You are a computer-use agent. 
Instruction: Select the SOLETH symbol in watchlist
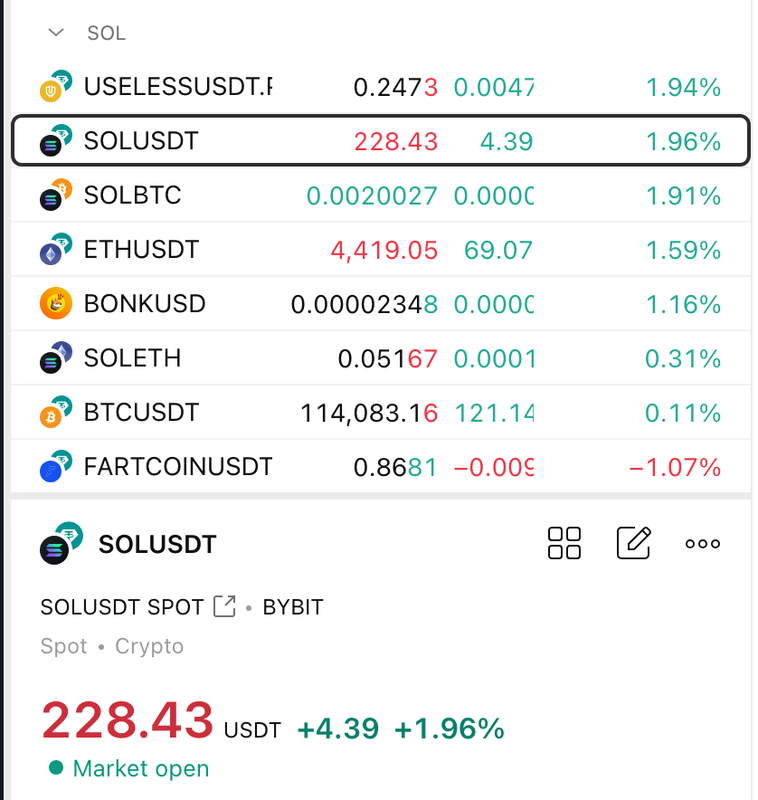pos(132,358)
